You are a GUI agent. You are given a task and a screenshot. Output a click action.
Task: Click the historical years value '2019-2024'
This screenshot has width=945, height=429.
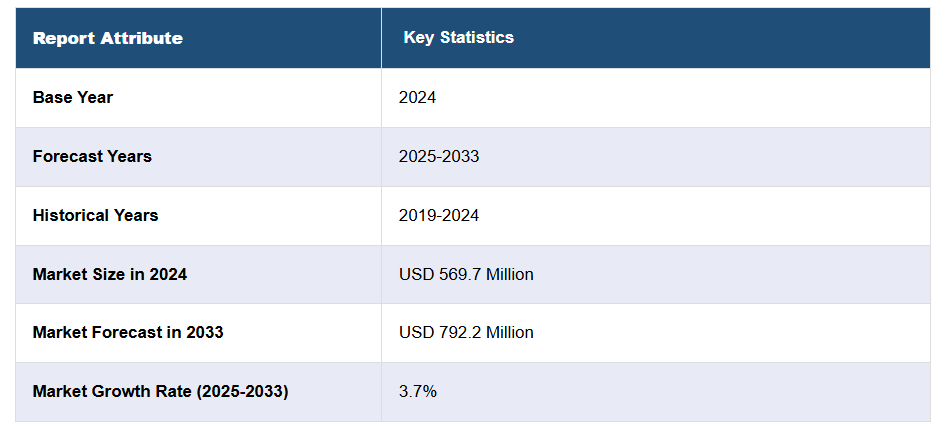(x=438, y=216)
